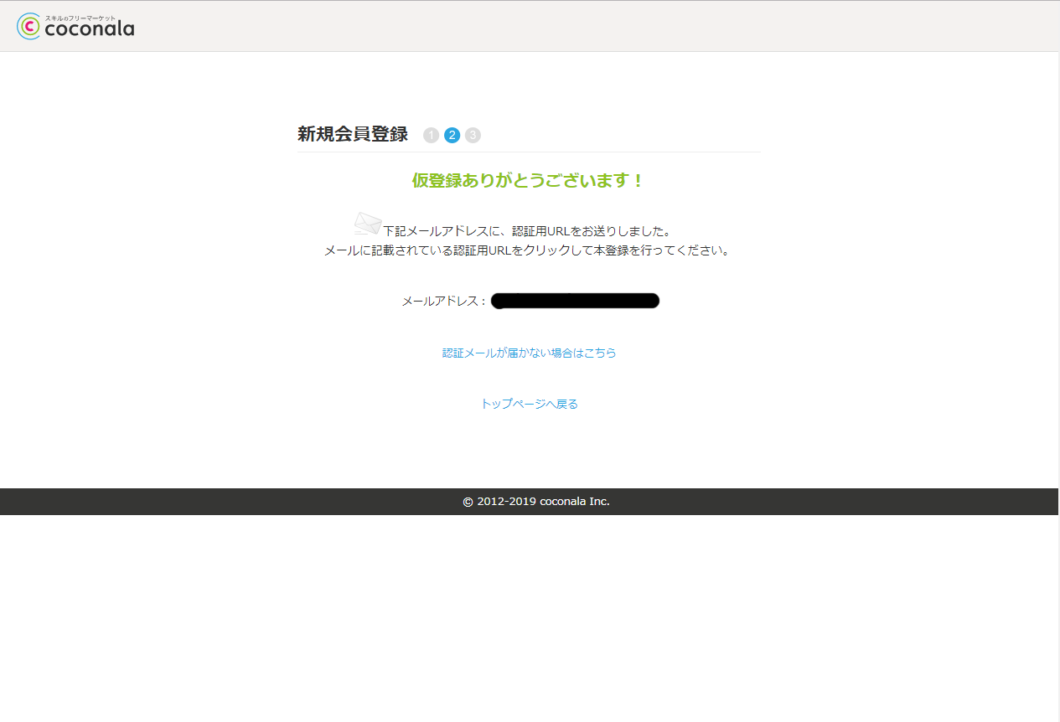
Task: Select the highlighted step 2 indicator
Action: pos(452,135)
